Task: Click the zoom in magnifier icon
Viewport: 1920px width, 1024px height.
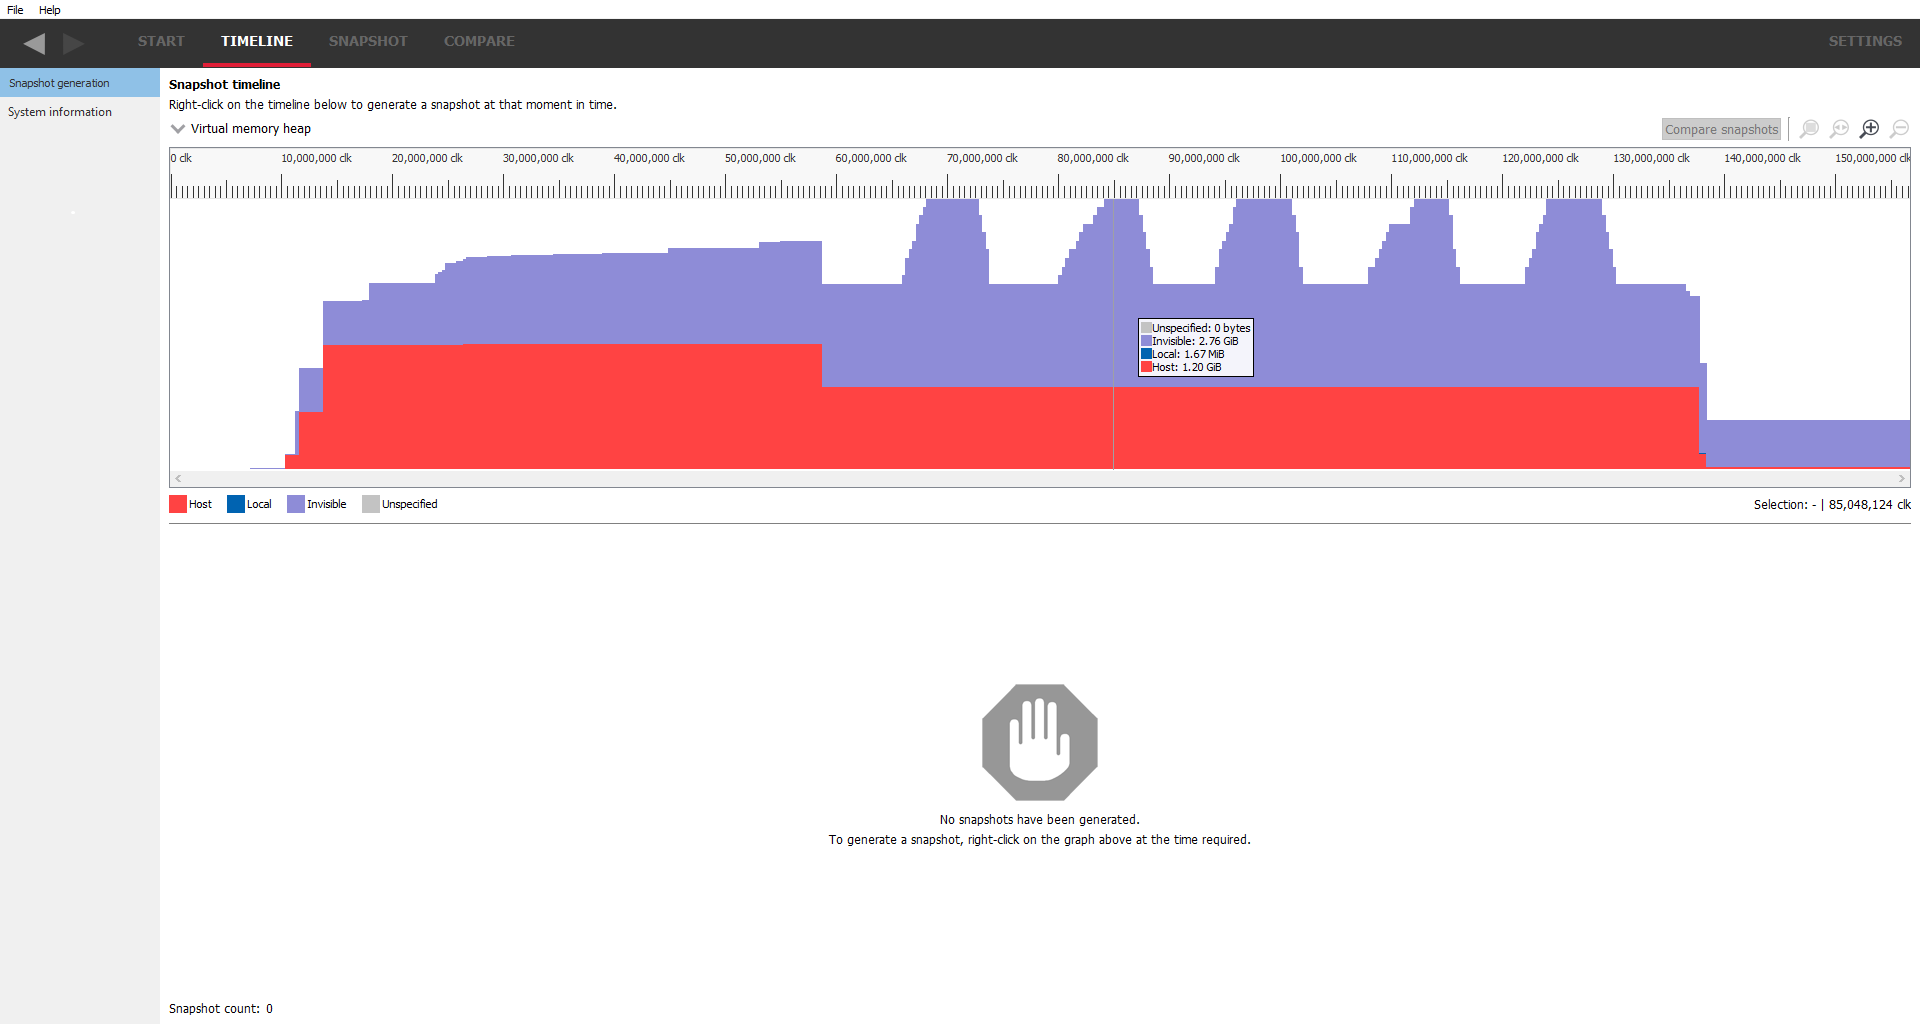Action: (x=1869, y=129)
